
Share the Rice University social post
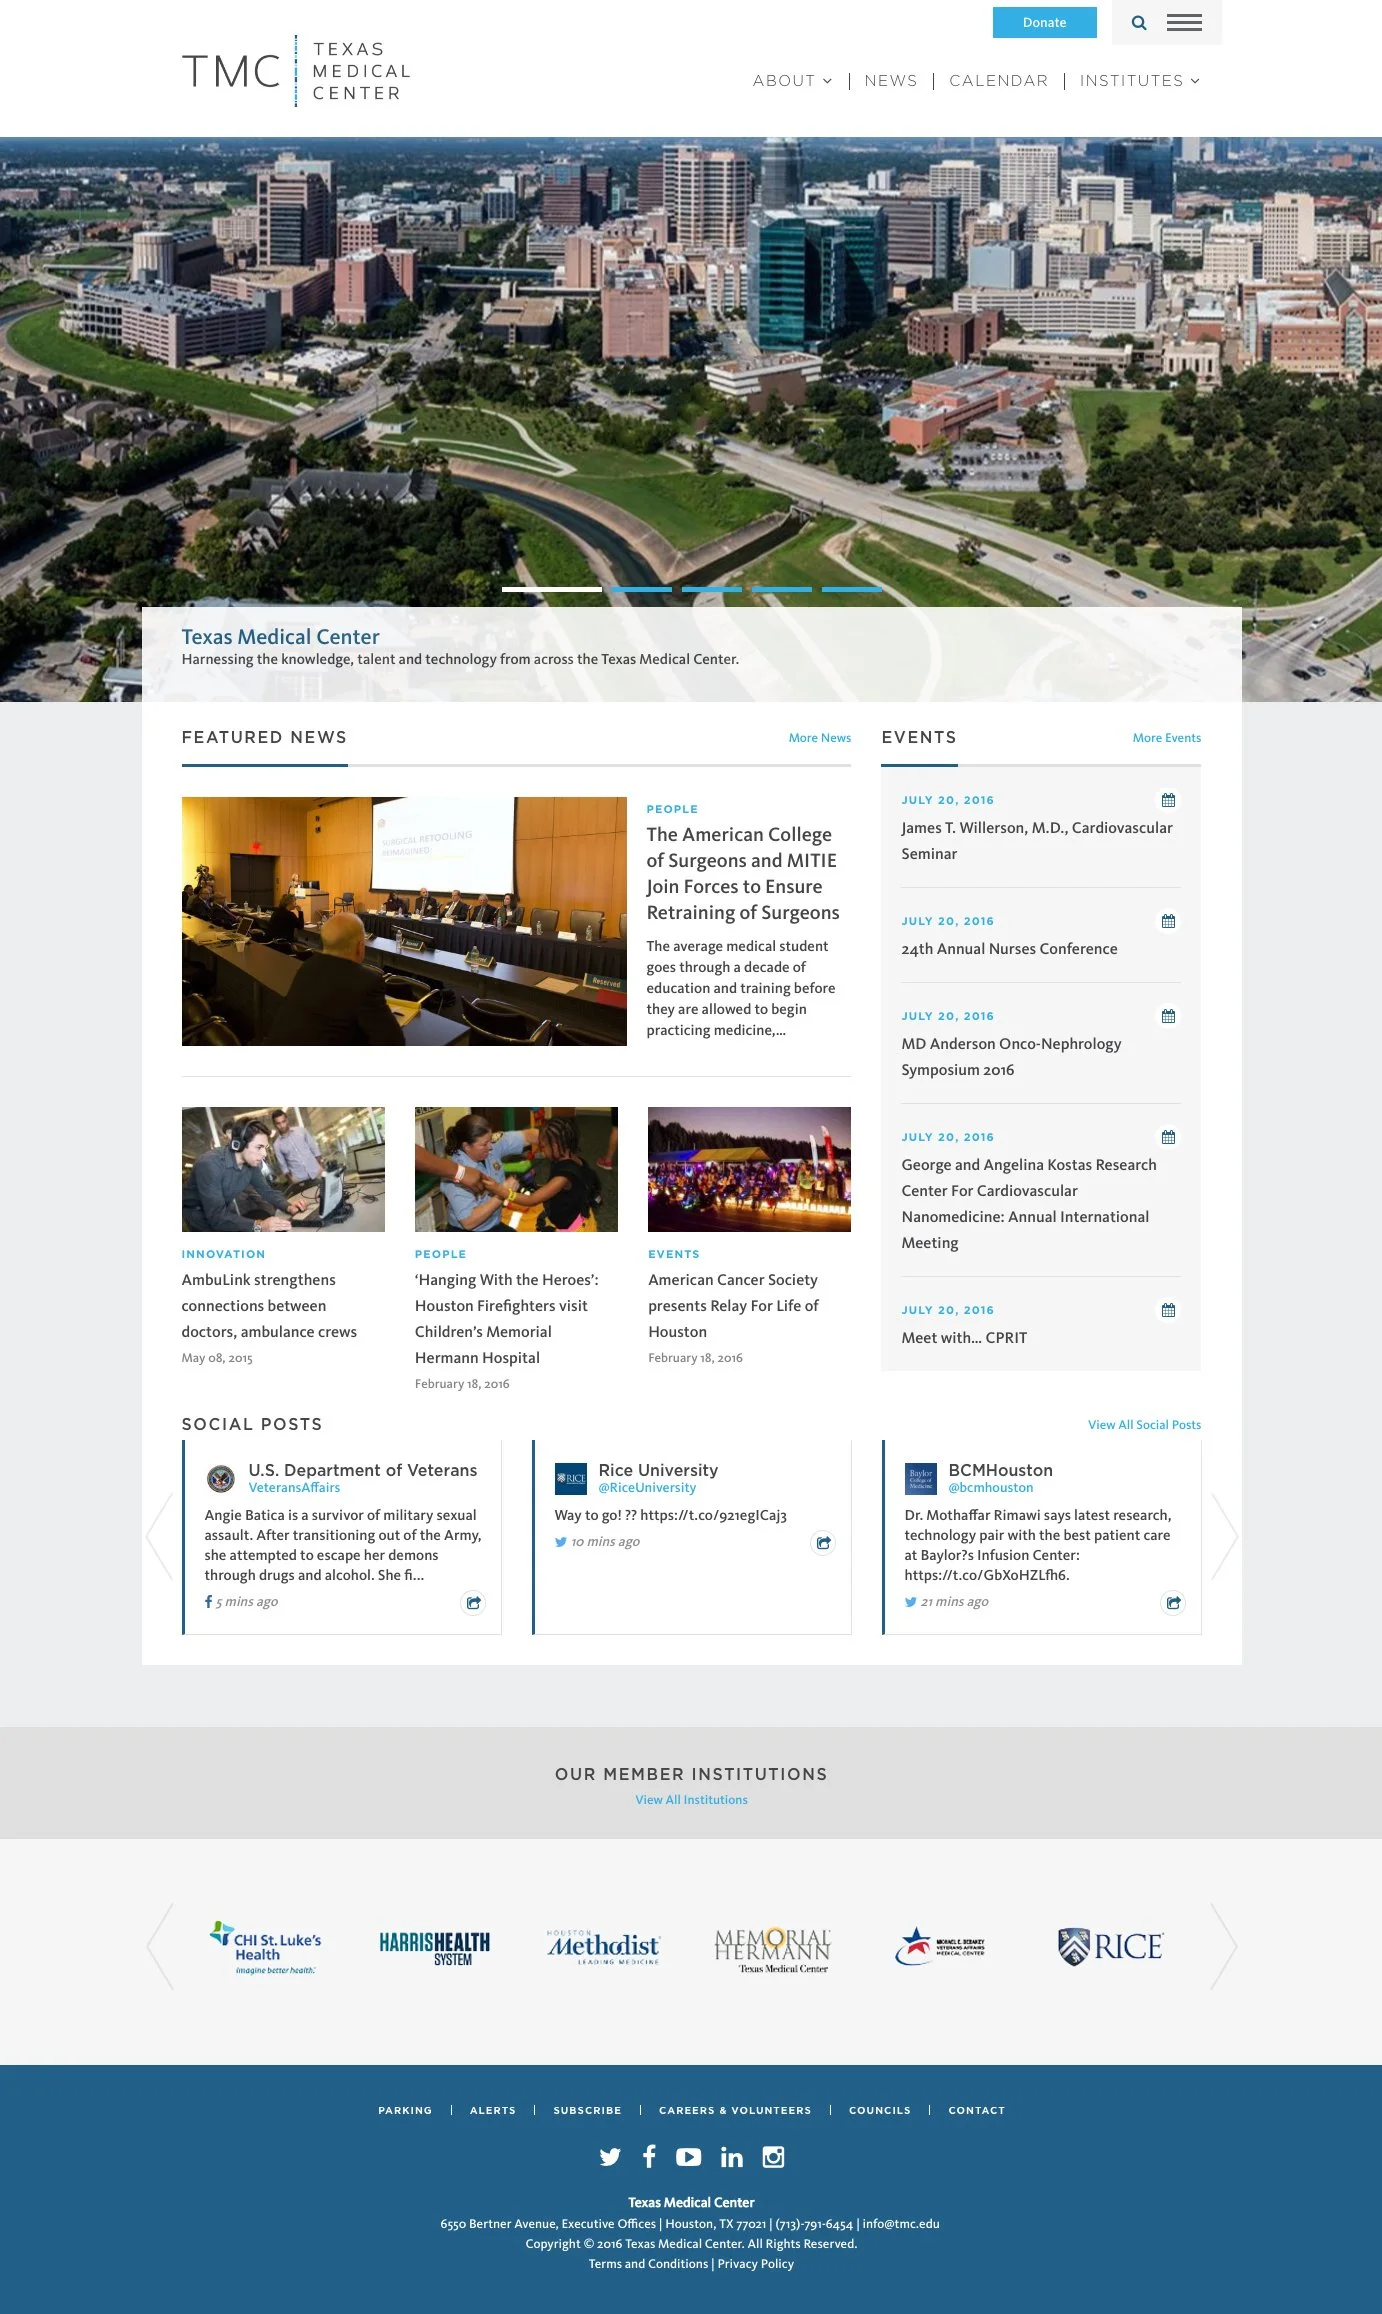click(823, 1543)
